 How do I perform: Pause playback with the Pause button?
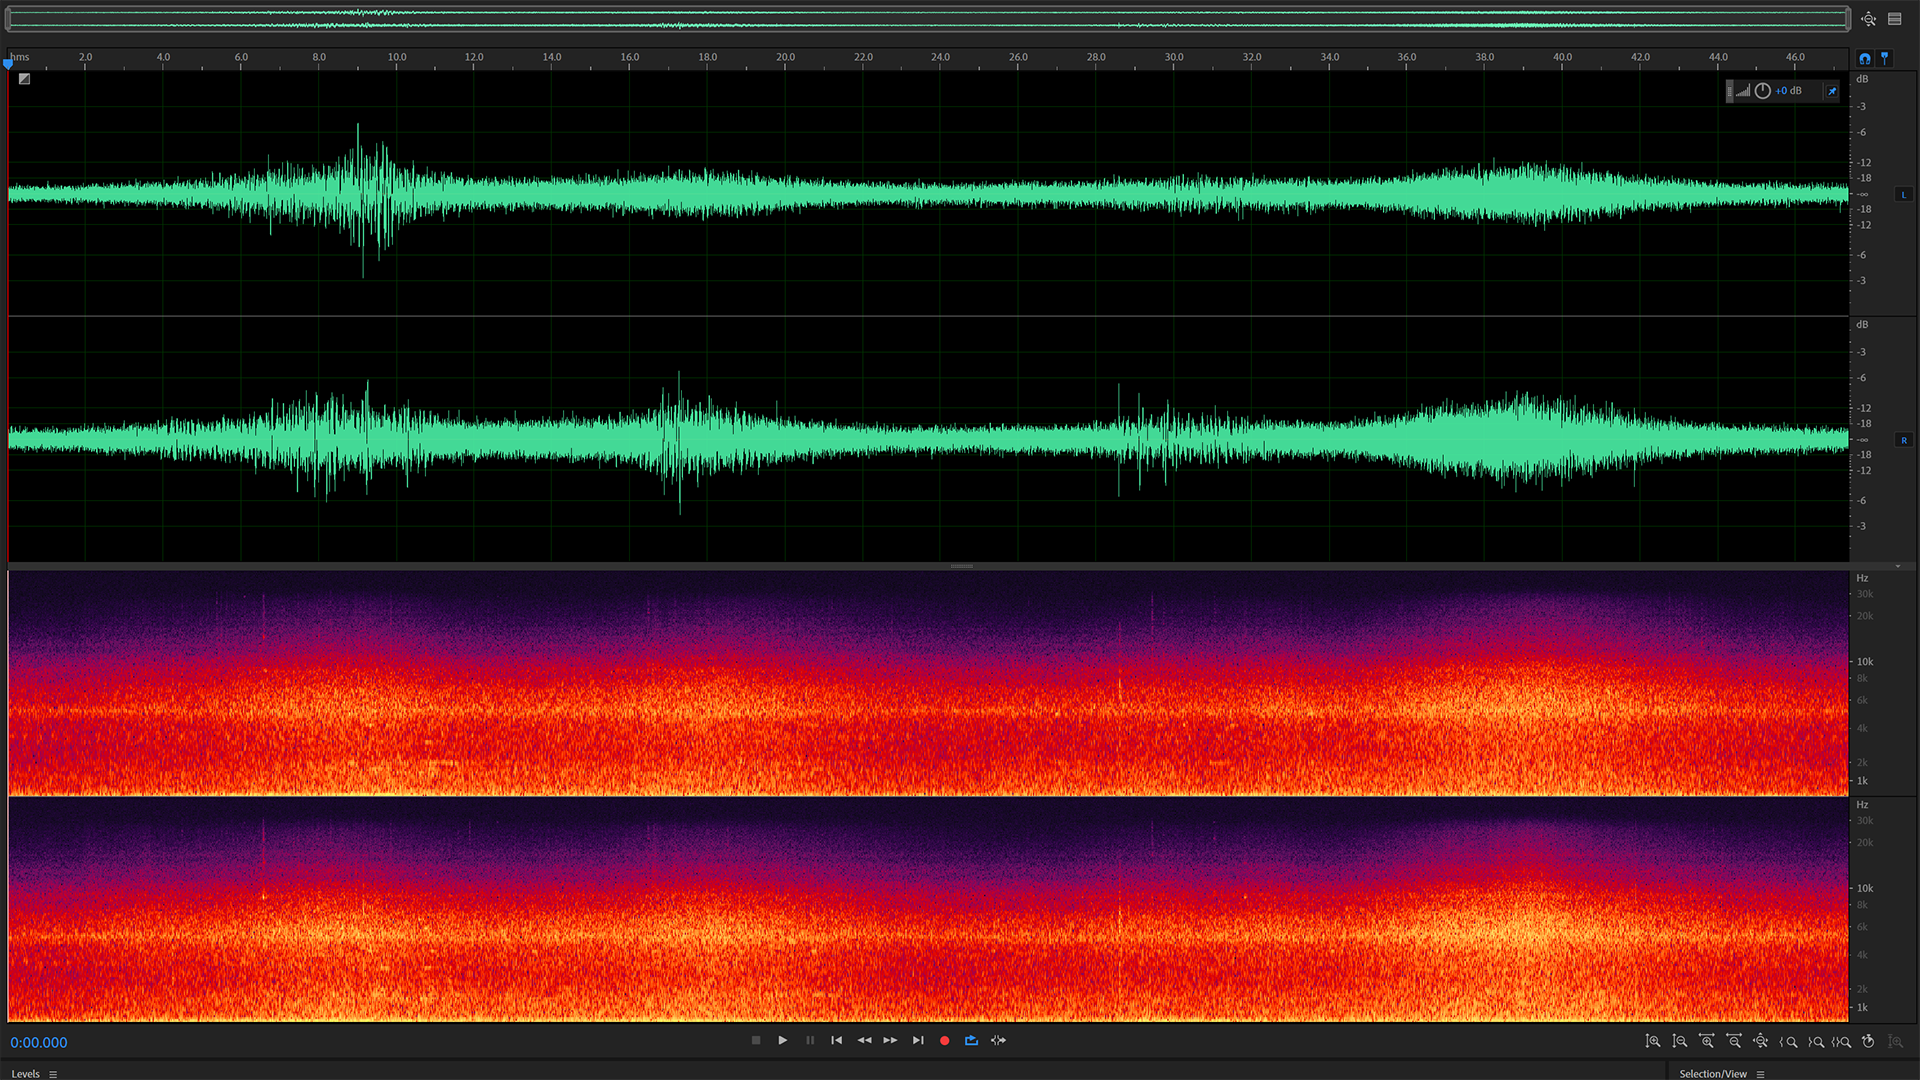[810, 1040]
